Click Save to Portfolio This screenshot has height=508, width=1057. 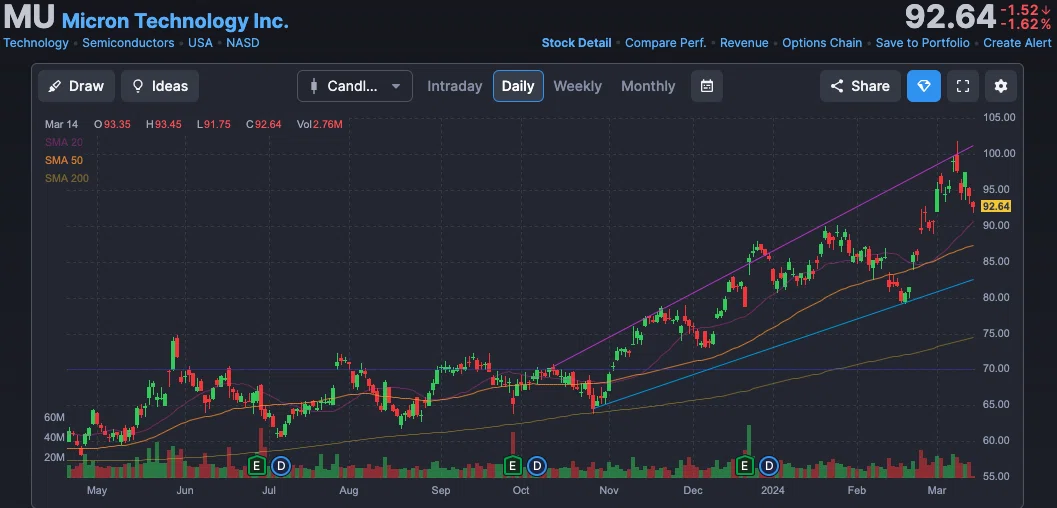[x=922, y=43]
